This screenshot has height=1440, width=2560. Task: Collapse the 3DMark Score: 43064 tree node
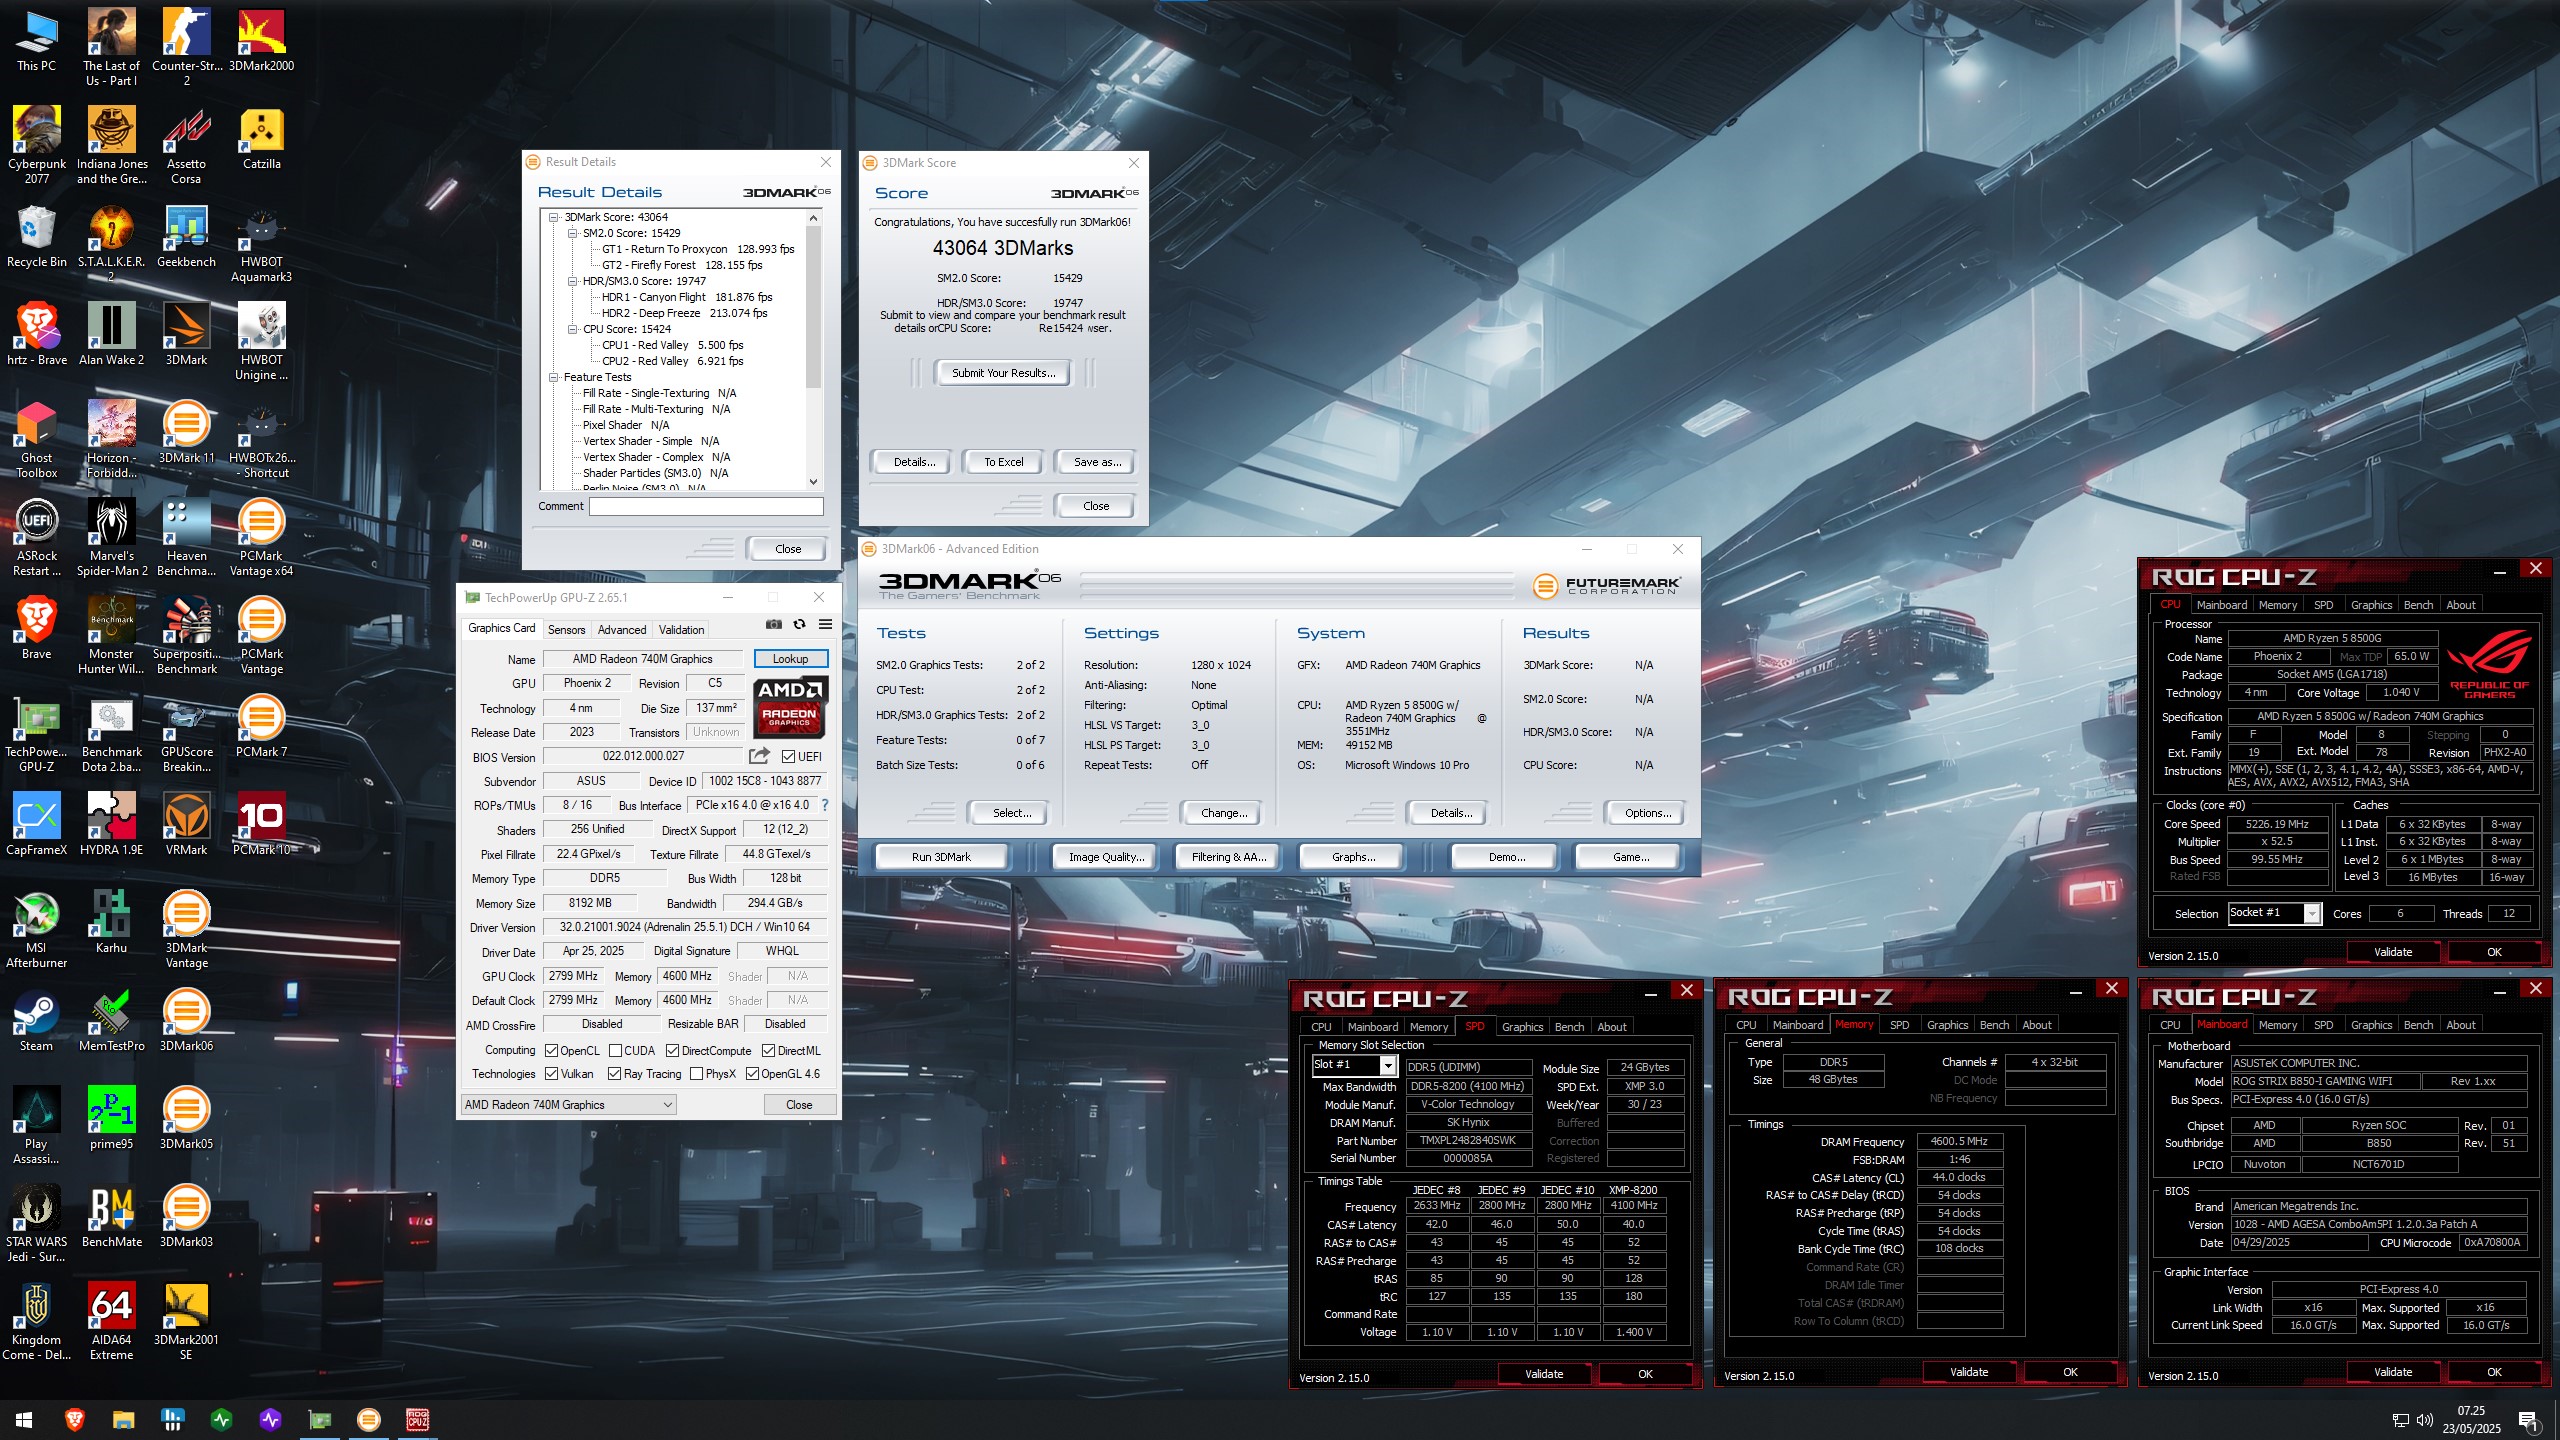554,217
